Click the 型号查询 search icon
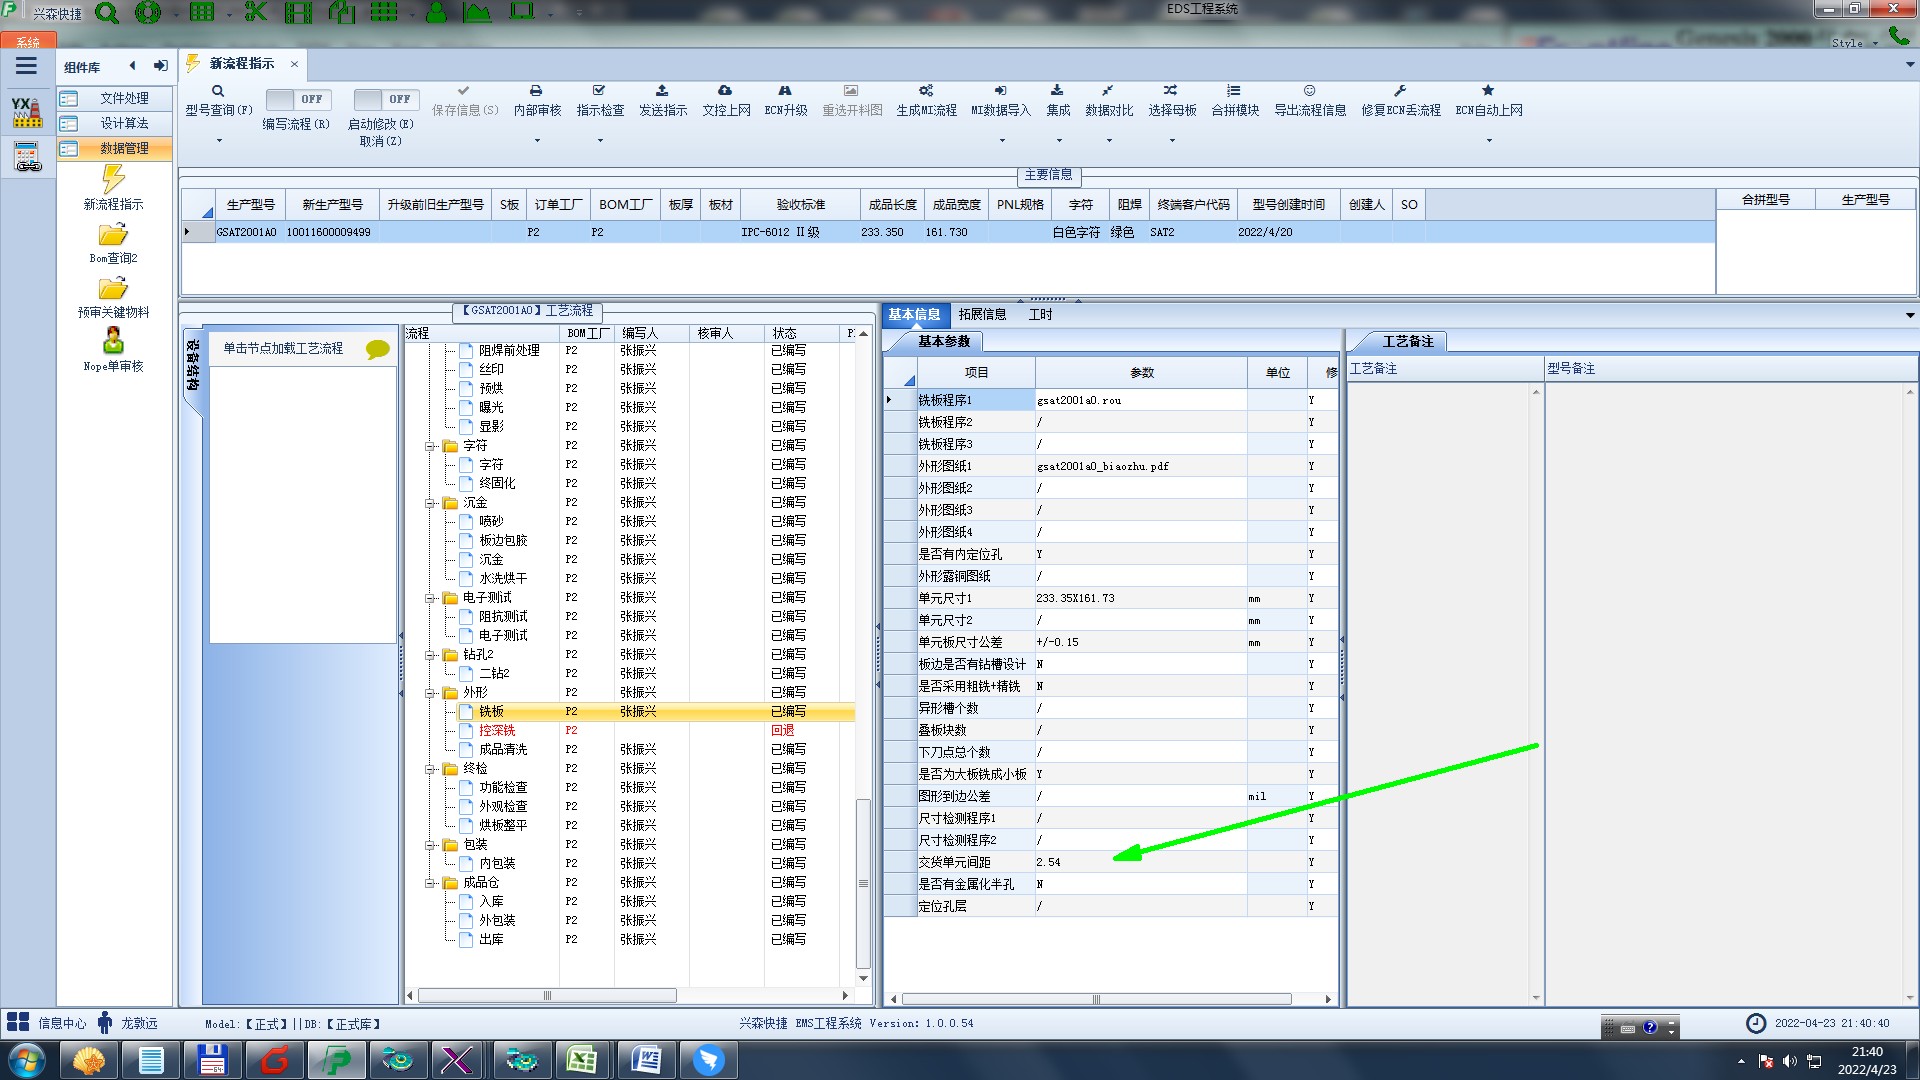 (x=217, y=91)
